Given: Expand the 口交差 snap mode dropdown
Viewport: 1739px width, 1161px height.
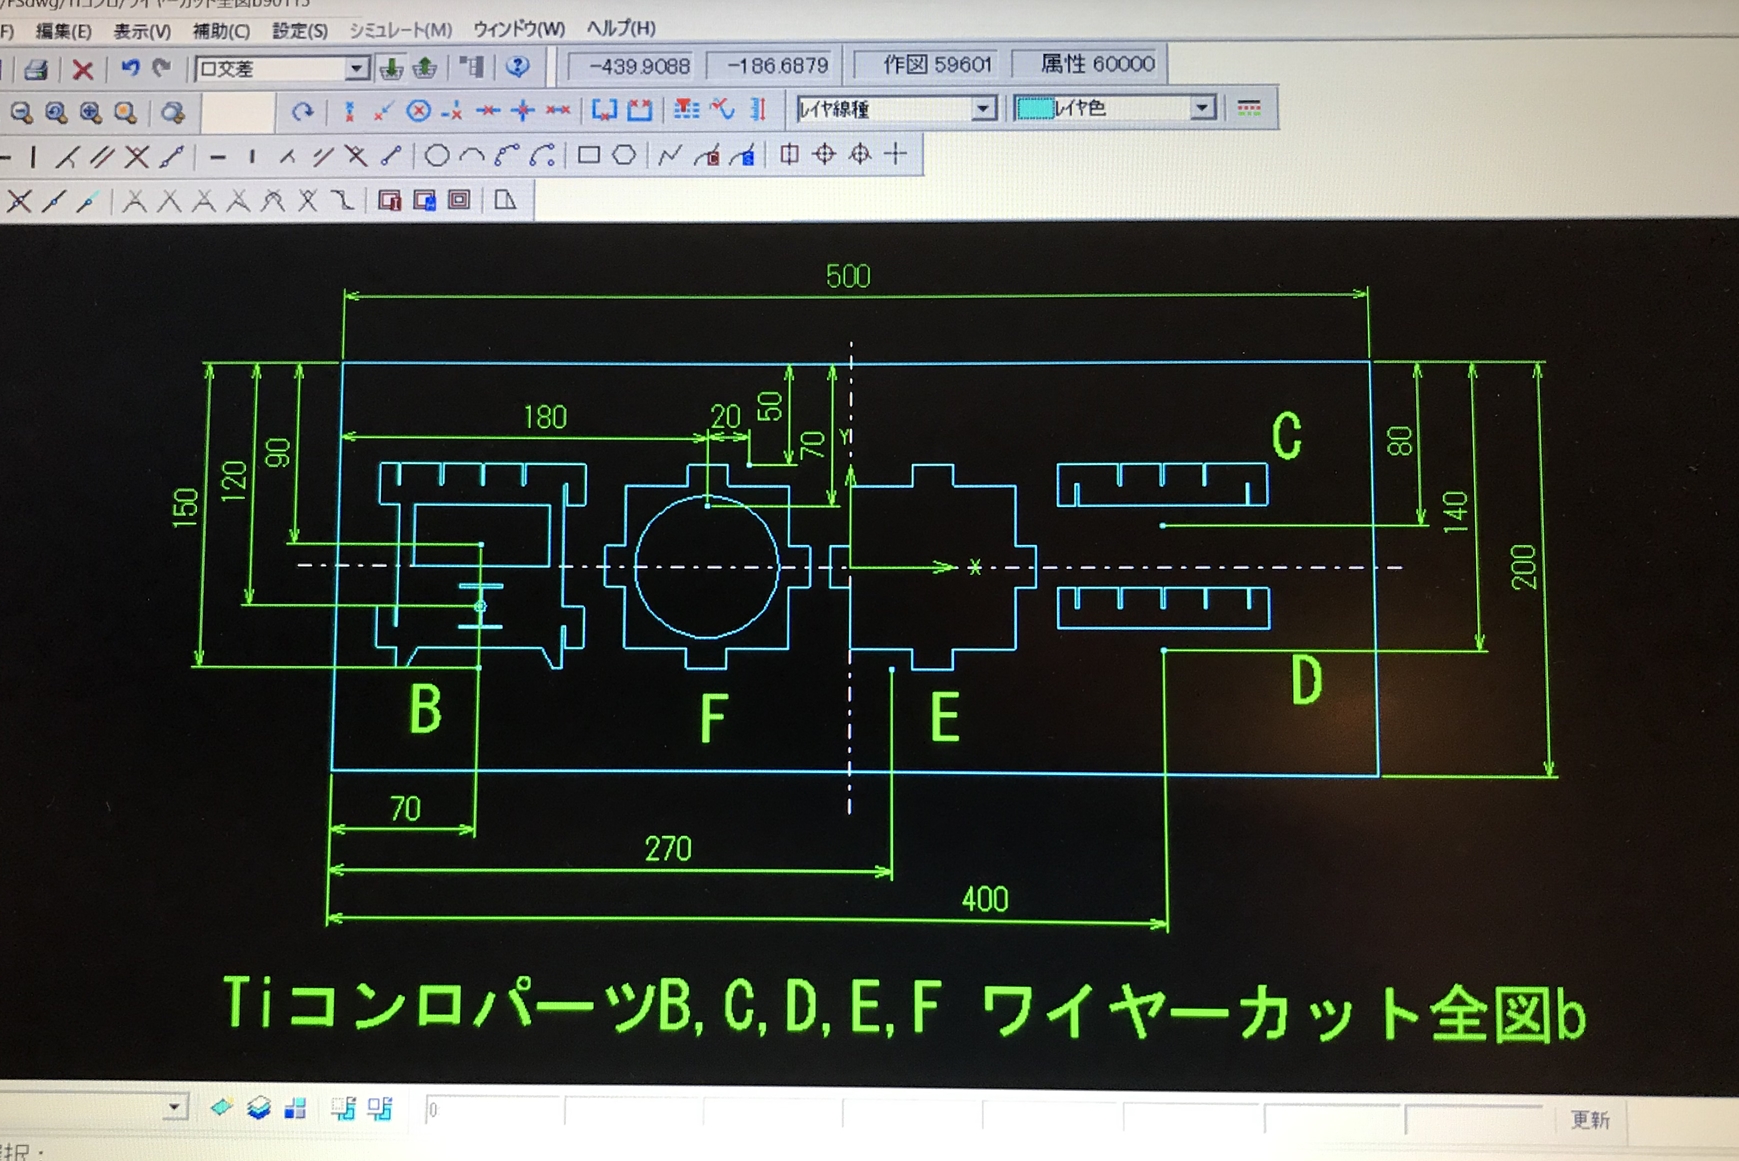Looking at the screenshot, I should (357, 68).
